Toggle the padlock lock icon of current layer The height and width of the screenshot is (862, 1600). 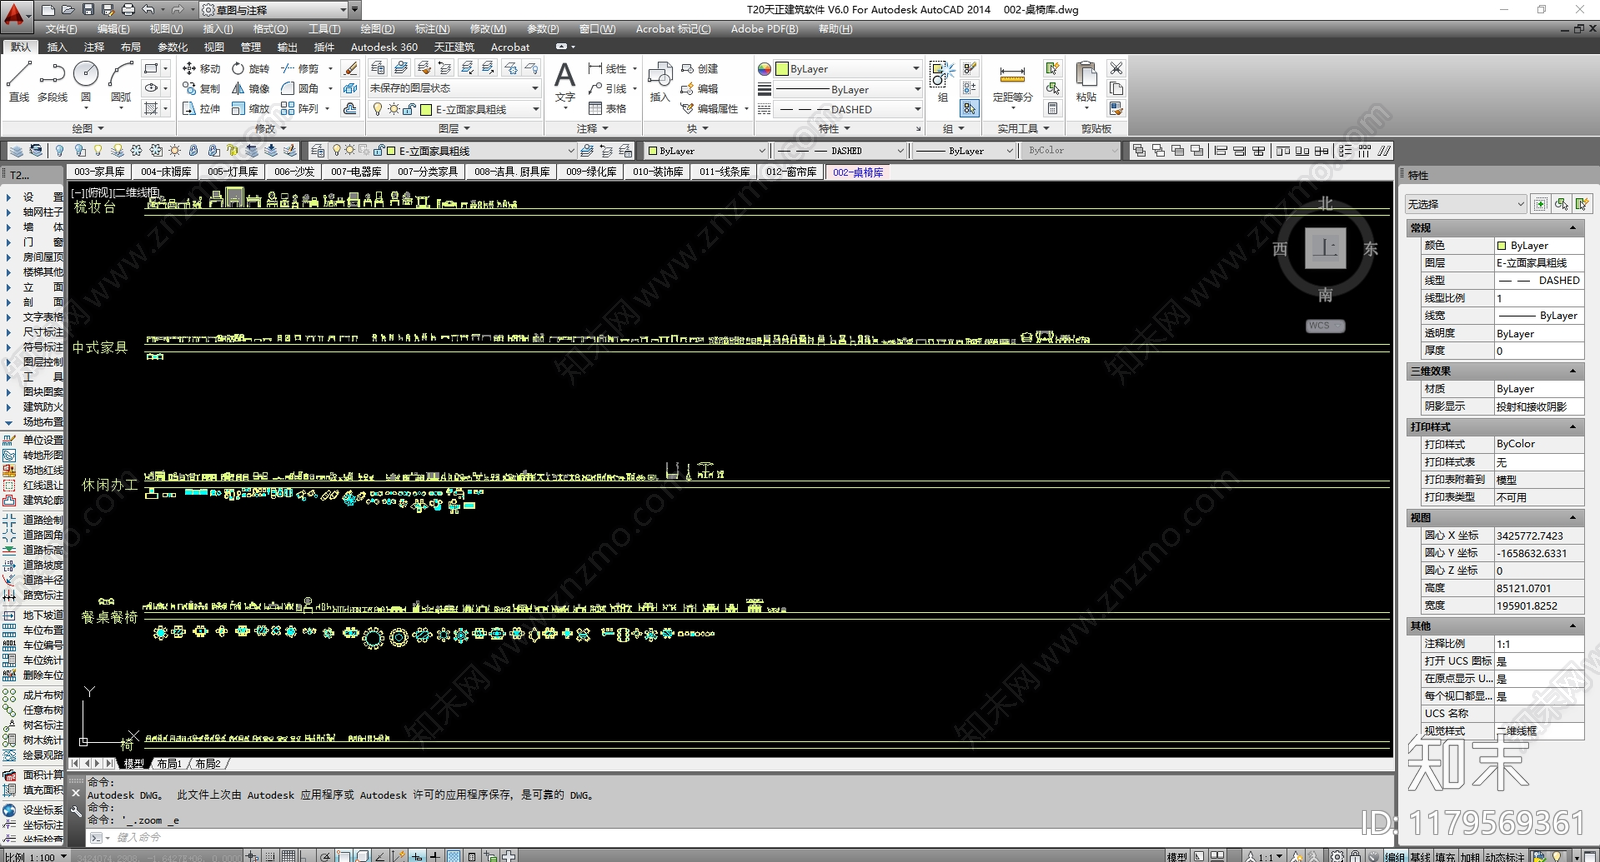coord(409,109)
